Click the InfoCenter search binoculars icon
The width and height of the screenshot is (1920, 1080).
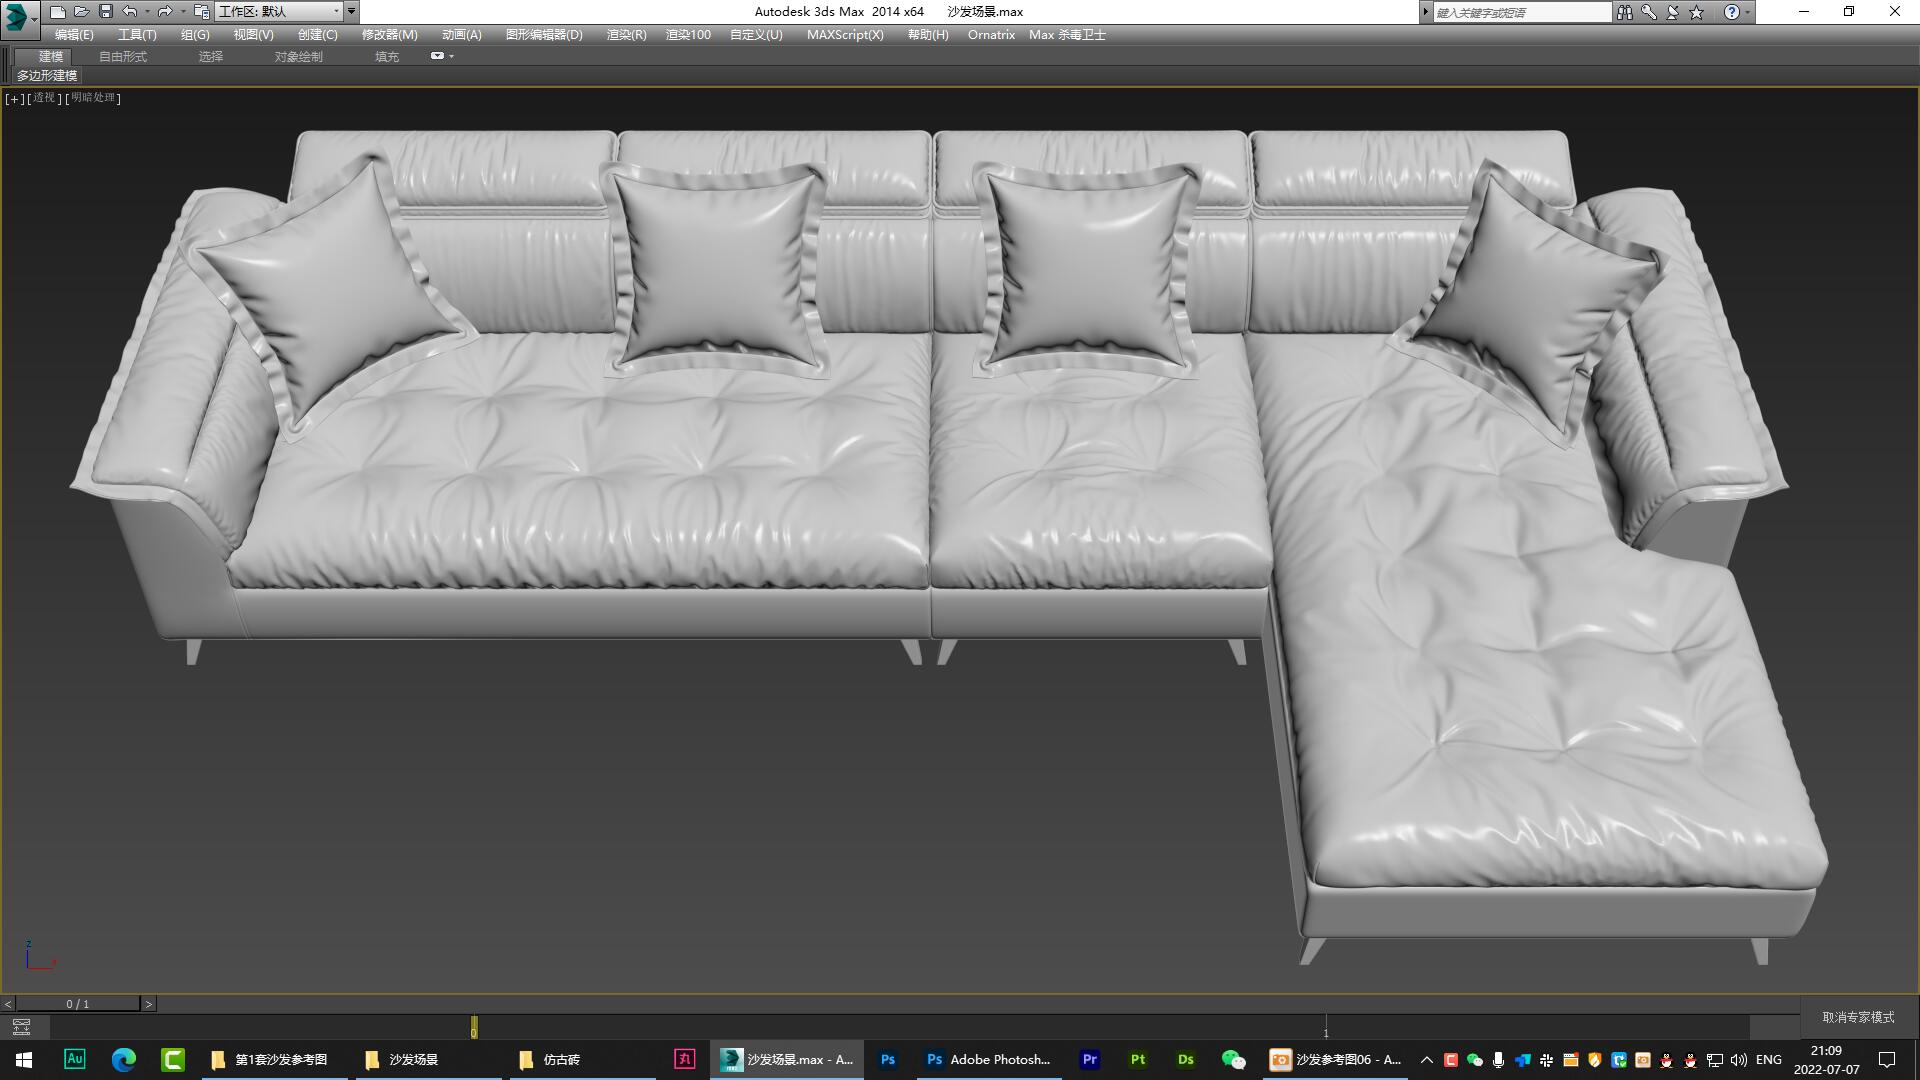(1624, 11)
